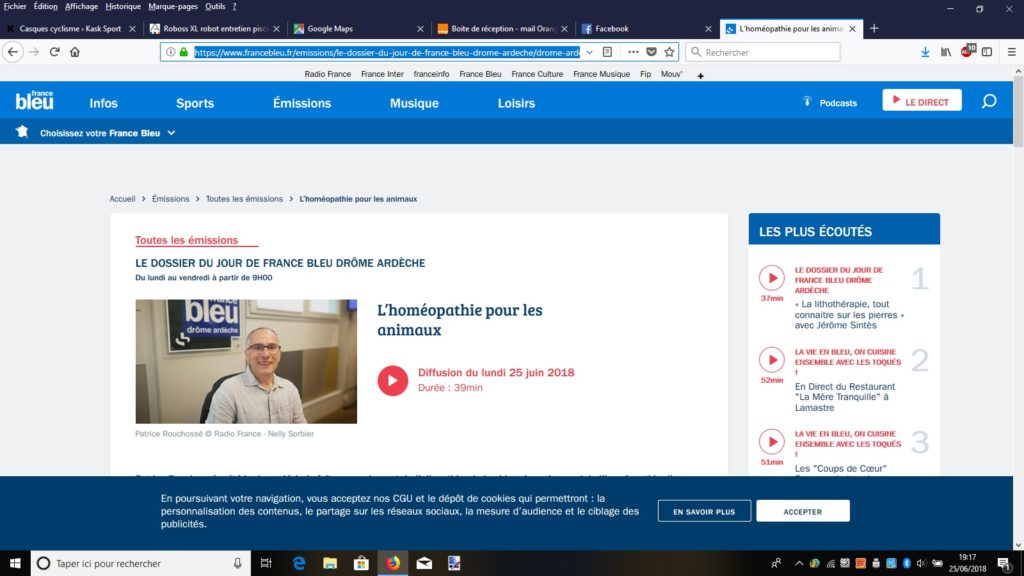1024x576 pixels.
Task: Click the France Bleu logo
Action: [x=35, y=100]
